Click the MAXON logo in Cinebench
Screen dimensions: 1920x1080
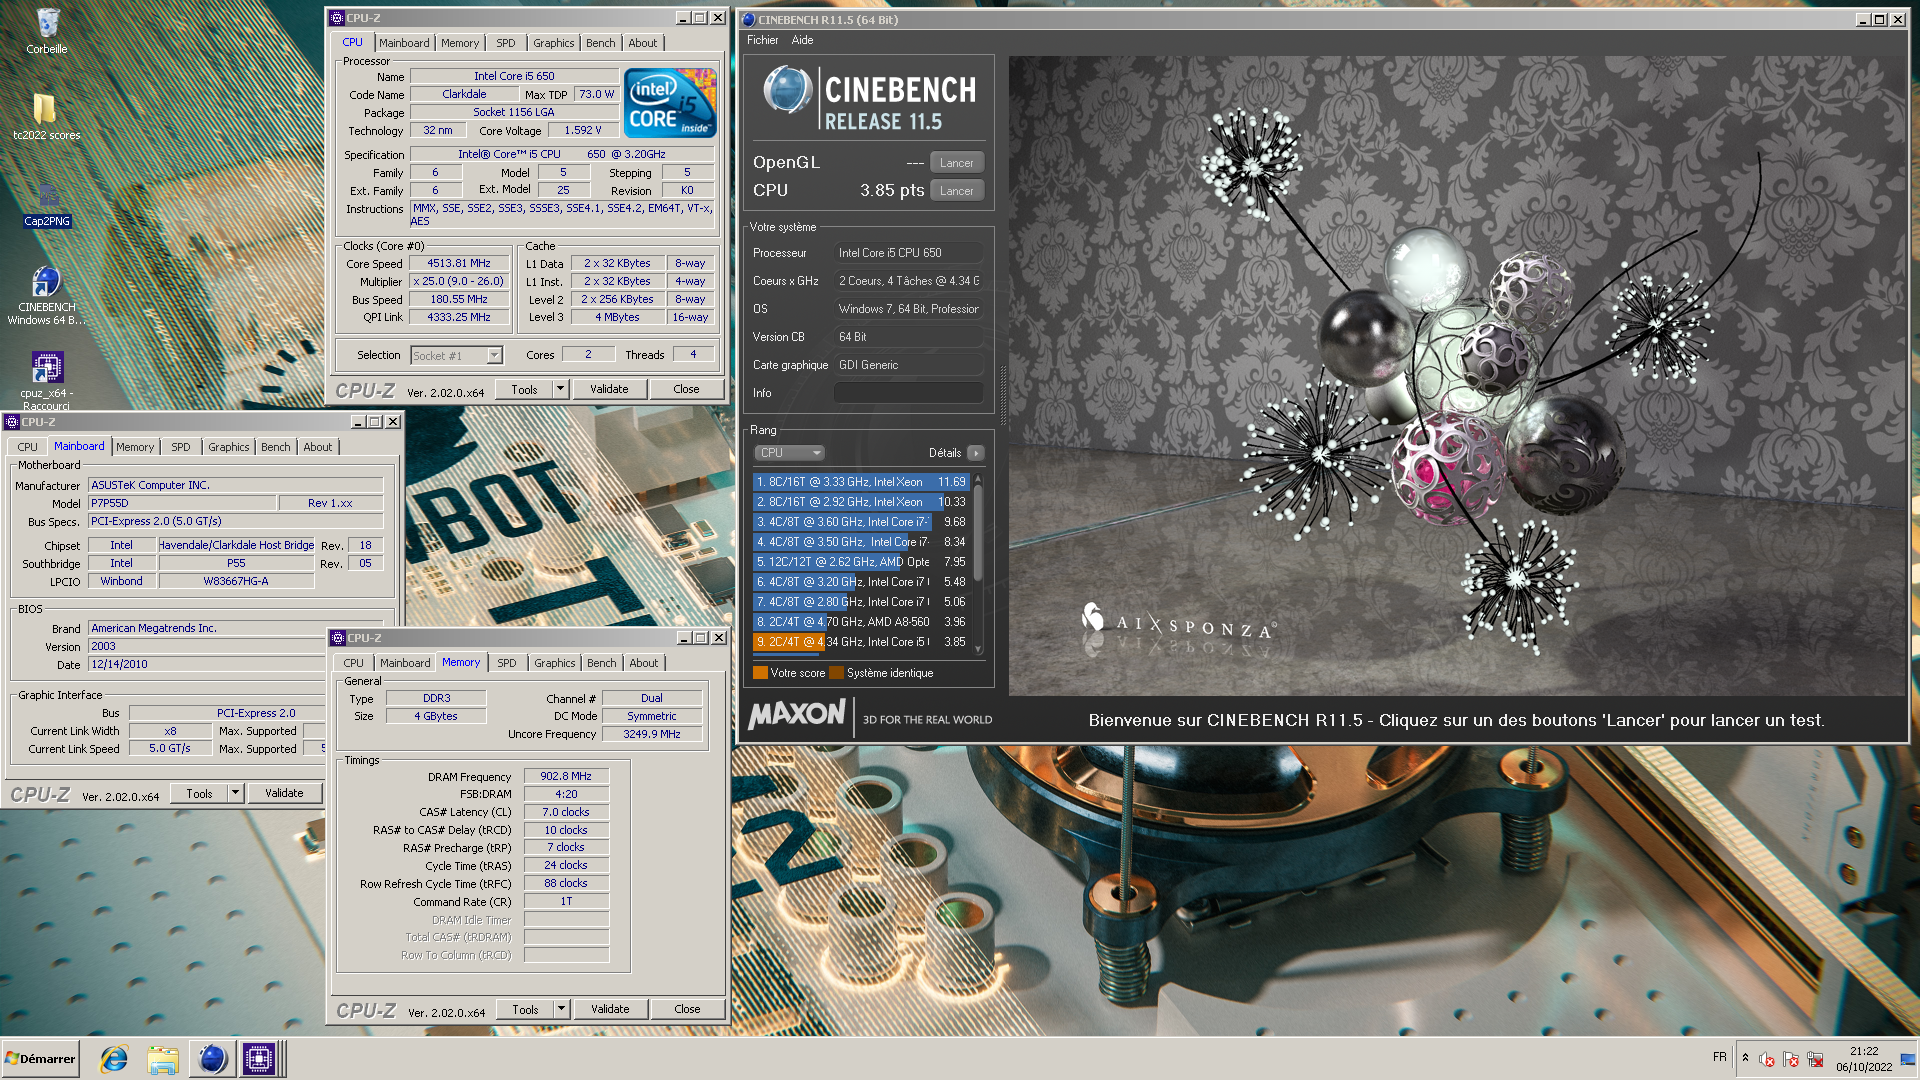click(x=797, y=714)
